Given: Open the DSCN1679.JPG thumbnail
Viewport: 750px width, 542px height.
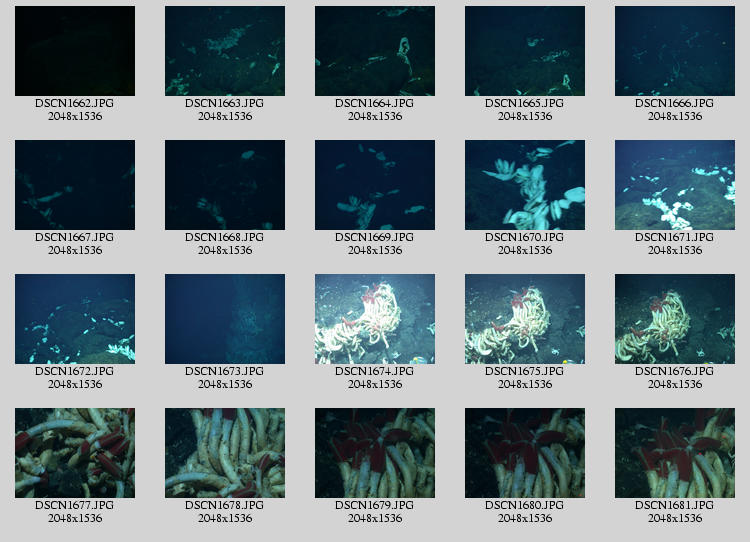Looking at the screenshot, I should 375,453.
